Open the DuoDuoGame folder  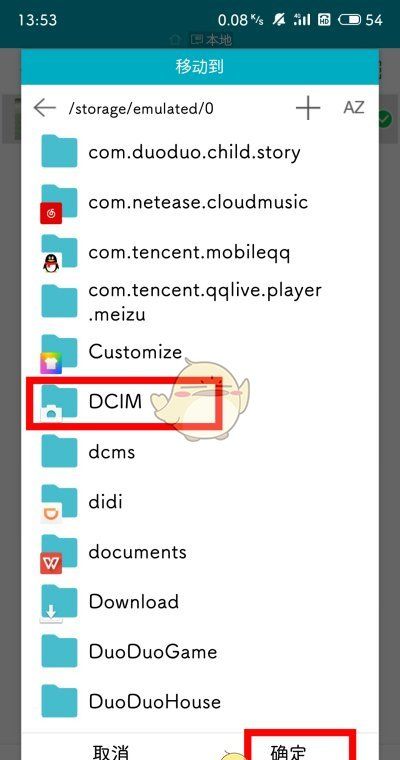pos(200,652)
